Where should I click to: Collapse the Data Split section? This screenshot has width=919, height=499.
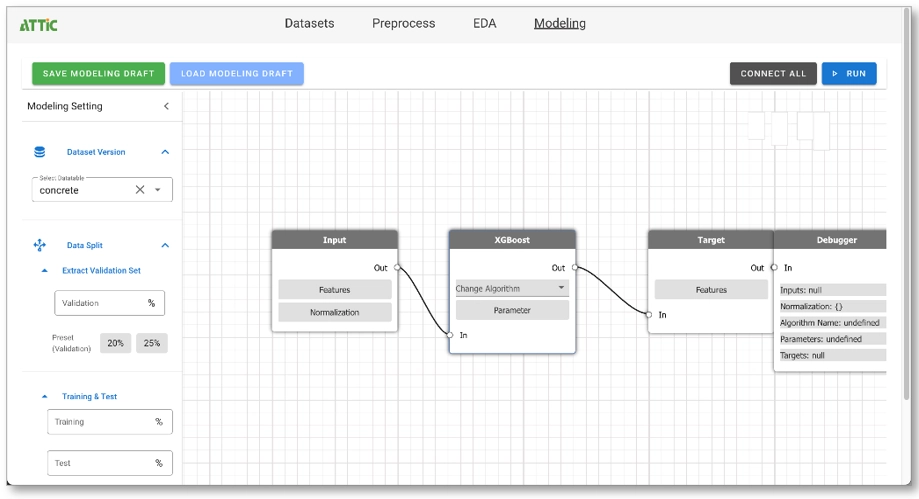point(165,245)
